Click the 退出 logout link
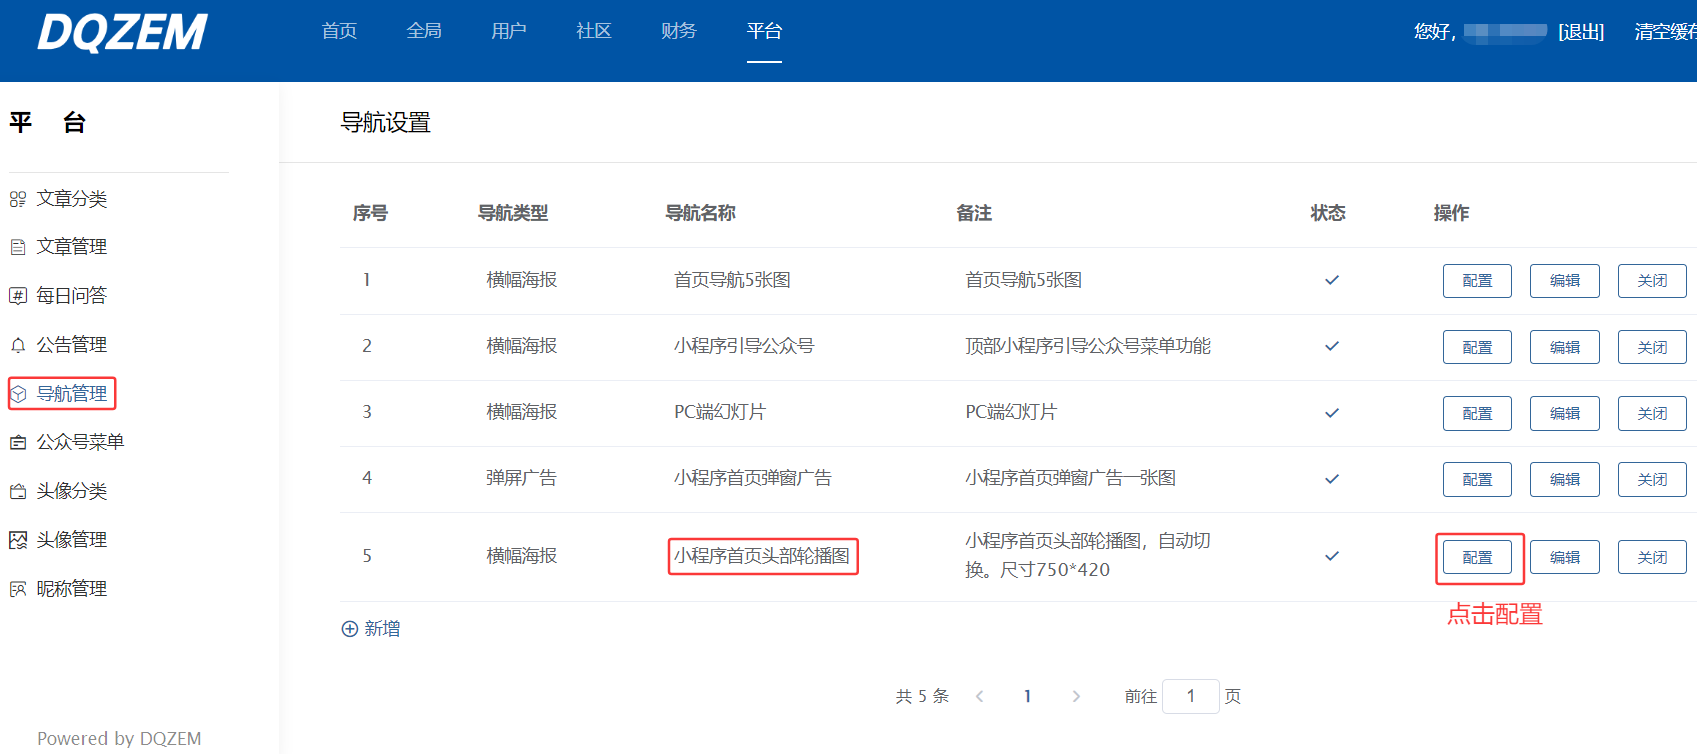The image size is (1697, 754). [x=1581, y=32]
